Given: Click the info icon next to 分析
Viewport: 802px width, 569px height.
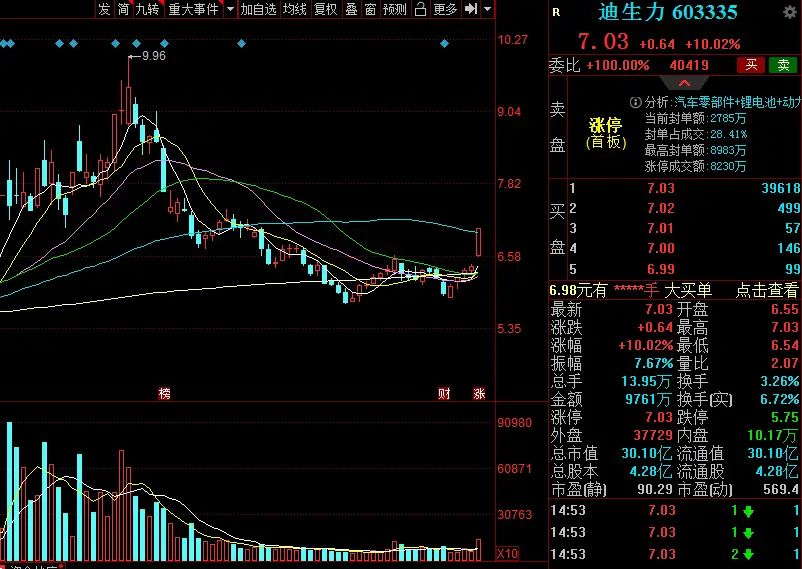Looking at the screenshot, I should pyautogui.click(x=634, y=102).
